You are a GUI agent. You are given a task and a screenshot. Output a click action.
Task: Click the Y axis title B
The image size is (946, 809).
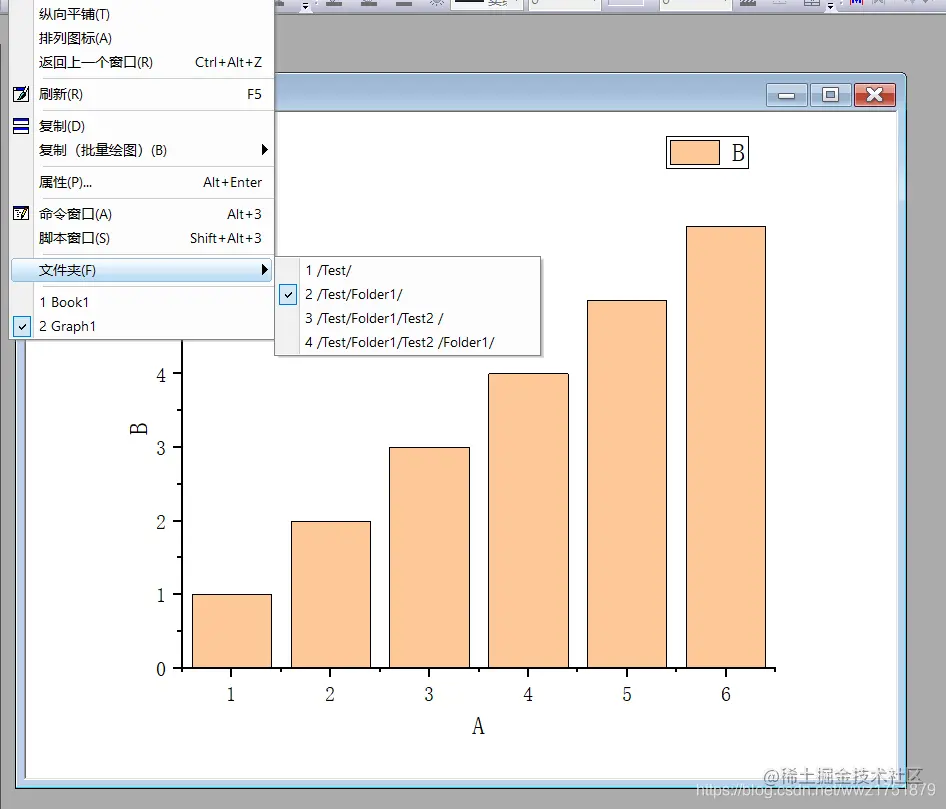(x=139, y=429)
